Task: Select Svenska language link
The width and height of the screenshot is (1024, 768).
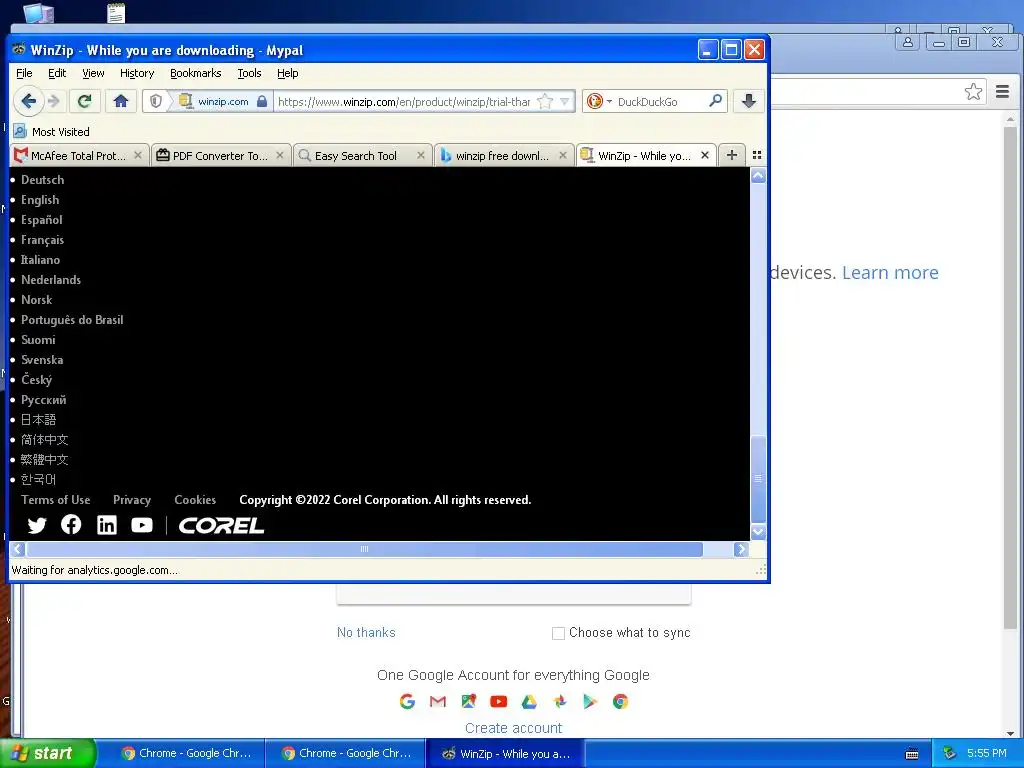Action: (x=42, y=360)
